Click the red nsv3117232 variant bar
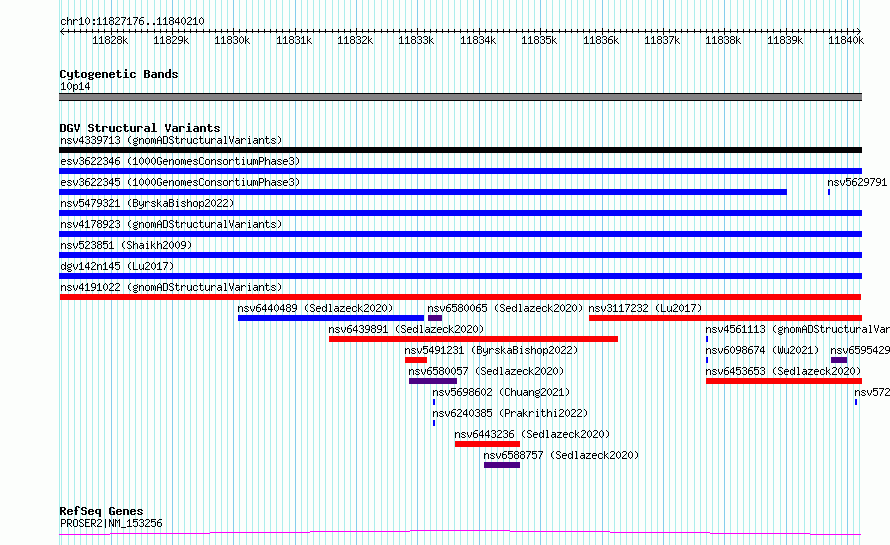This screenshot has width=890, height=545. pyautogui.click(x=725, y=318)
